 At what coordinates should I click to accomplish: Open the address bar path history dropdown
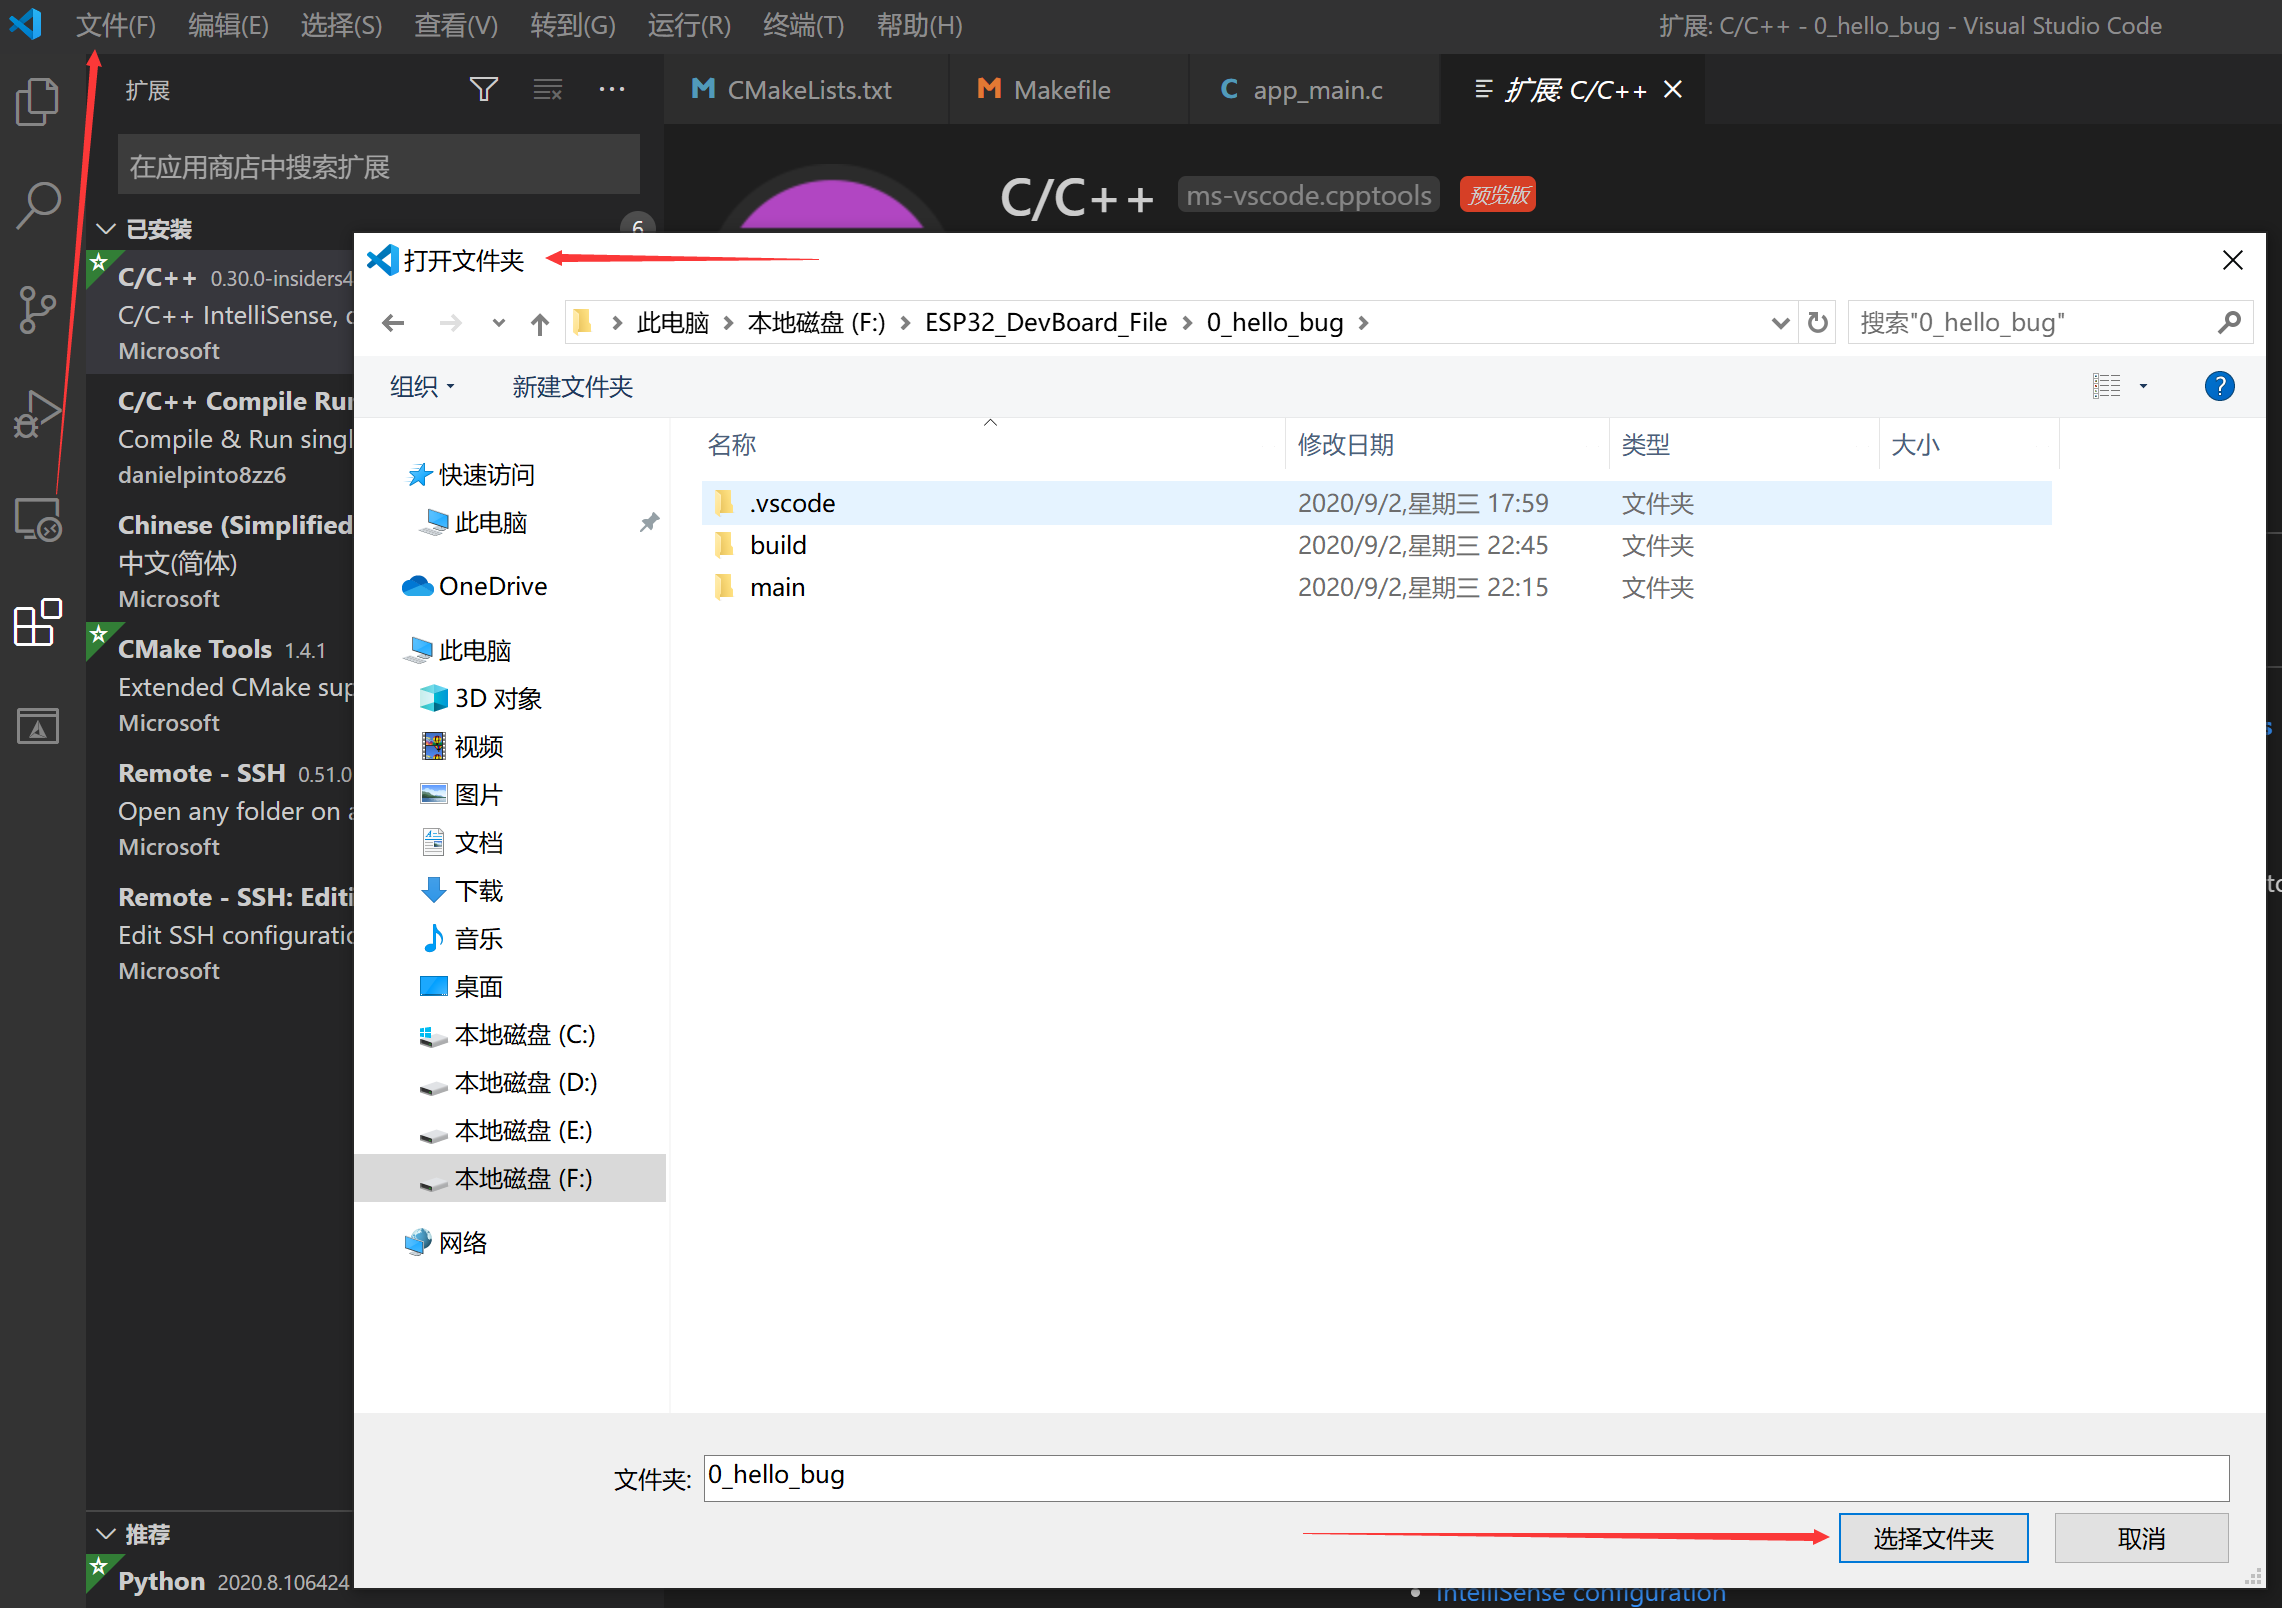(1779, 323)
